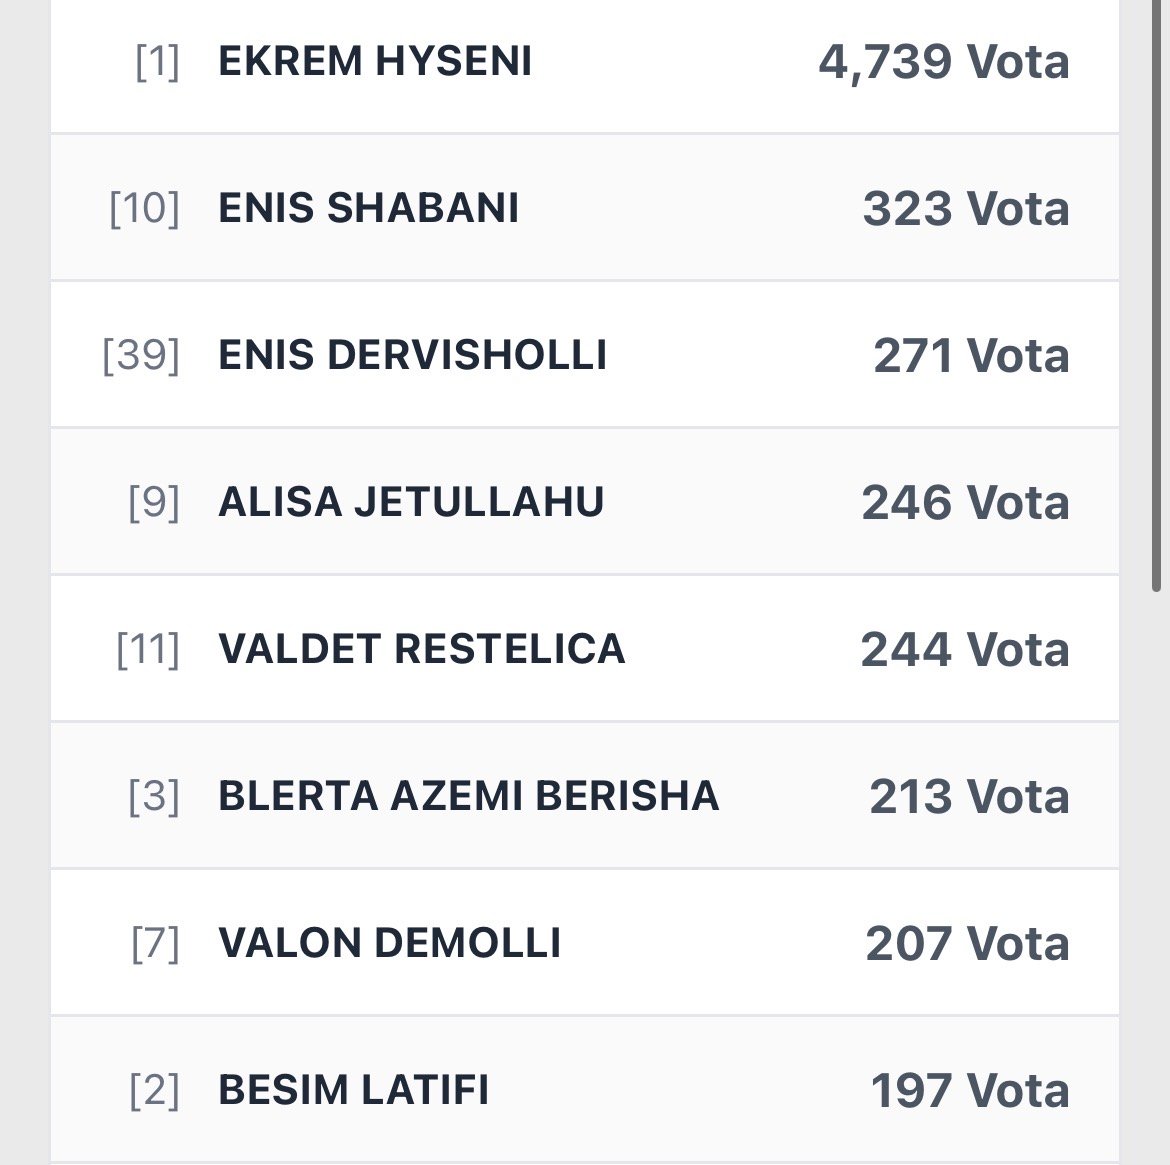
Task: Select the 246 Vota result
Action: [x=965, y=503]
